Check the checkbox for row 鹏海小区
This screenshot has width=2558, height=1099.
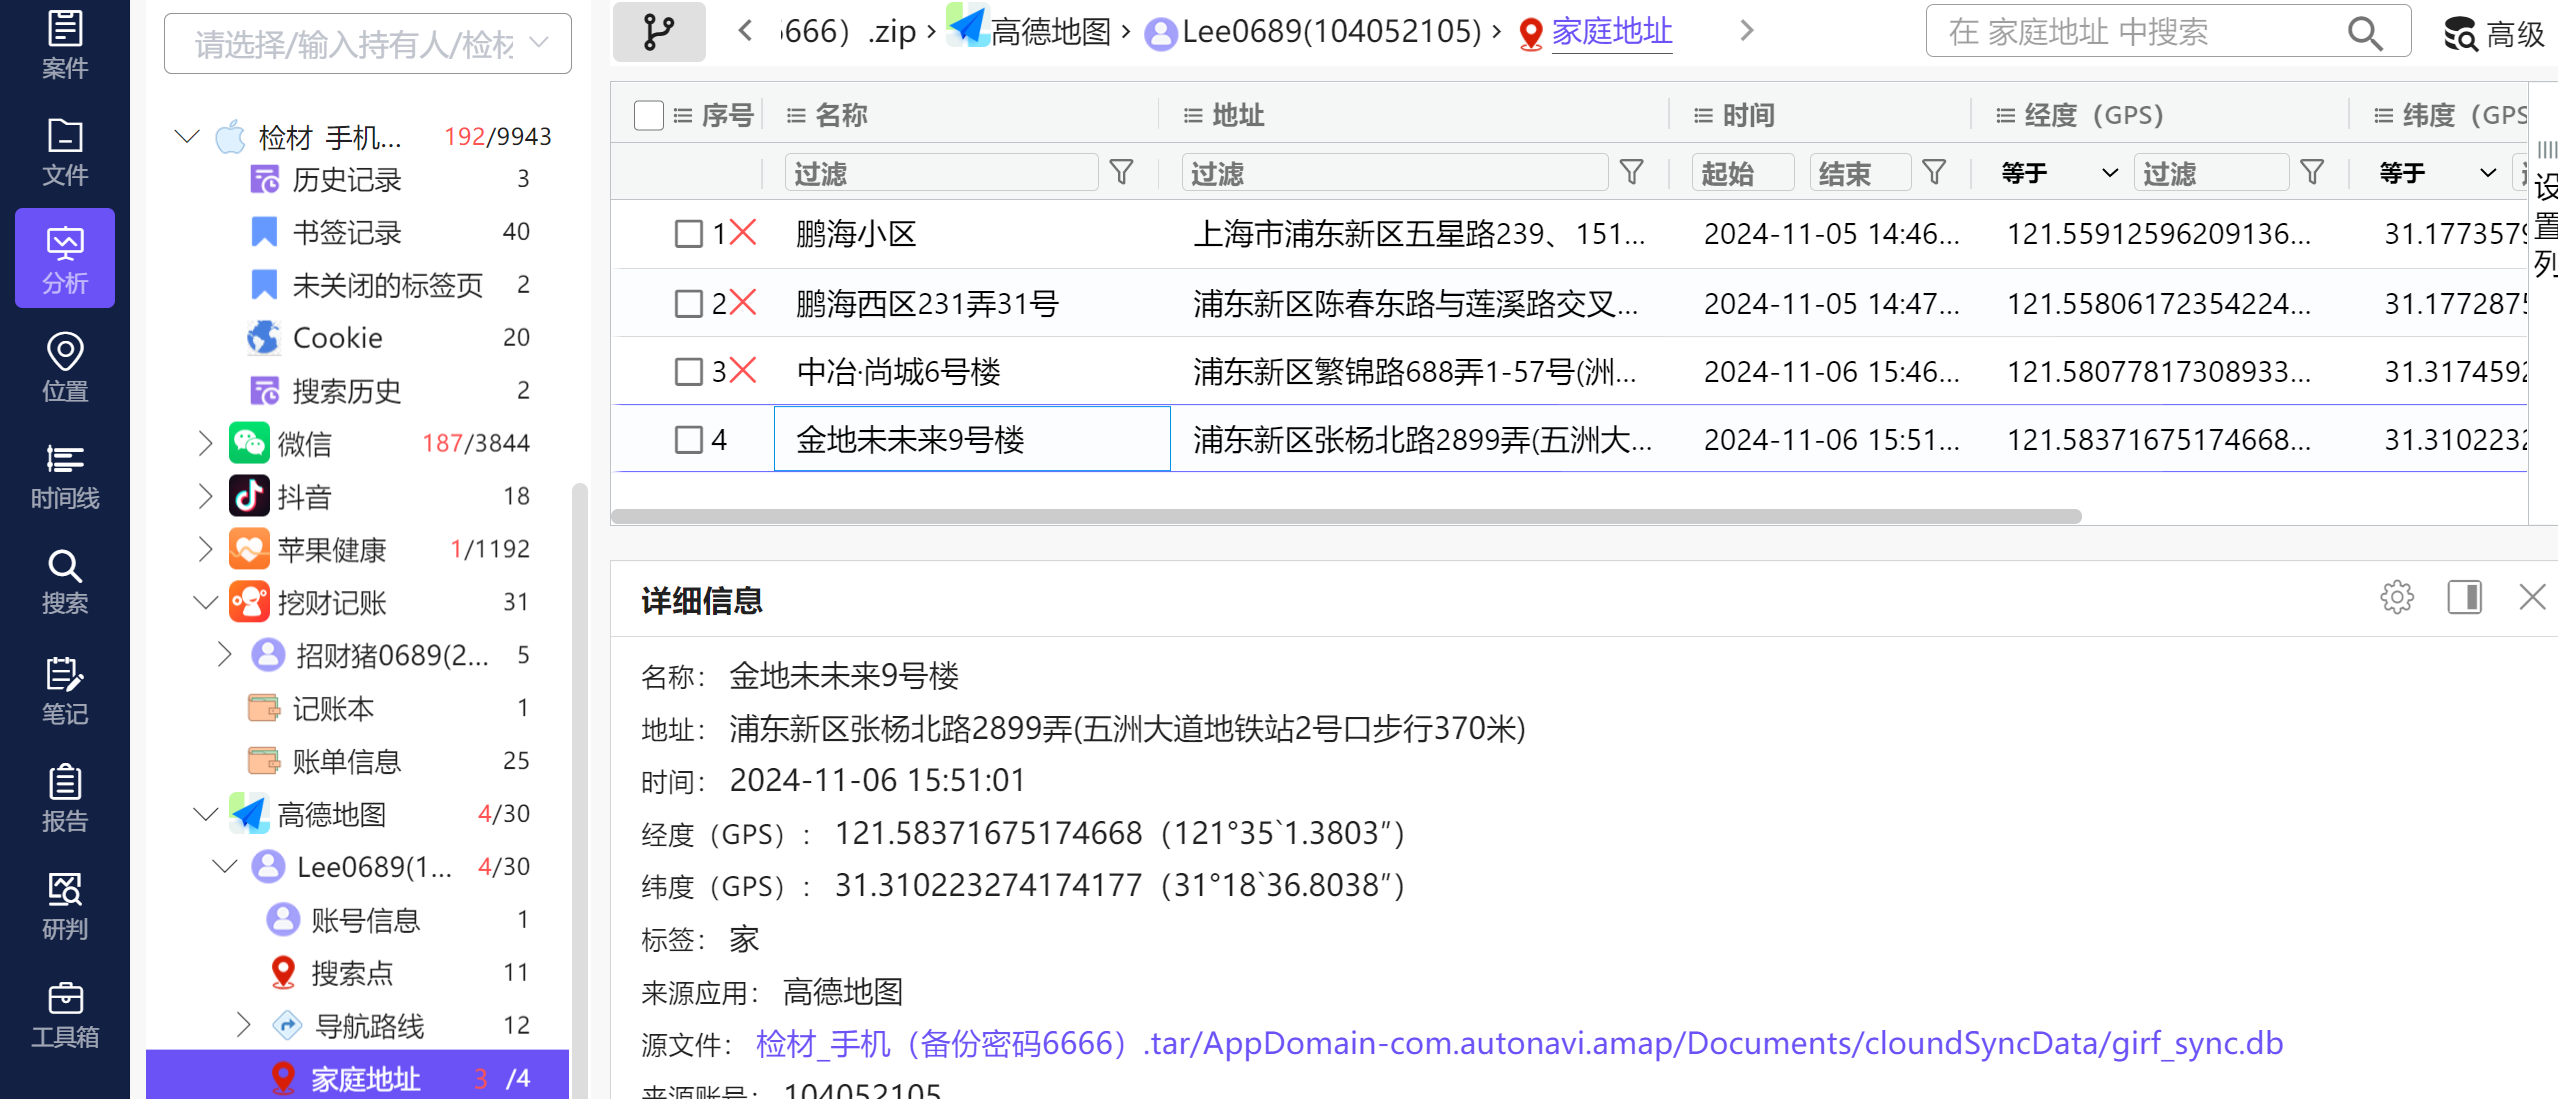click(688, 234)
